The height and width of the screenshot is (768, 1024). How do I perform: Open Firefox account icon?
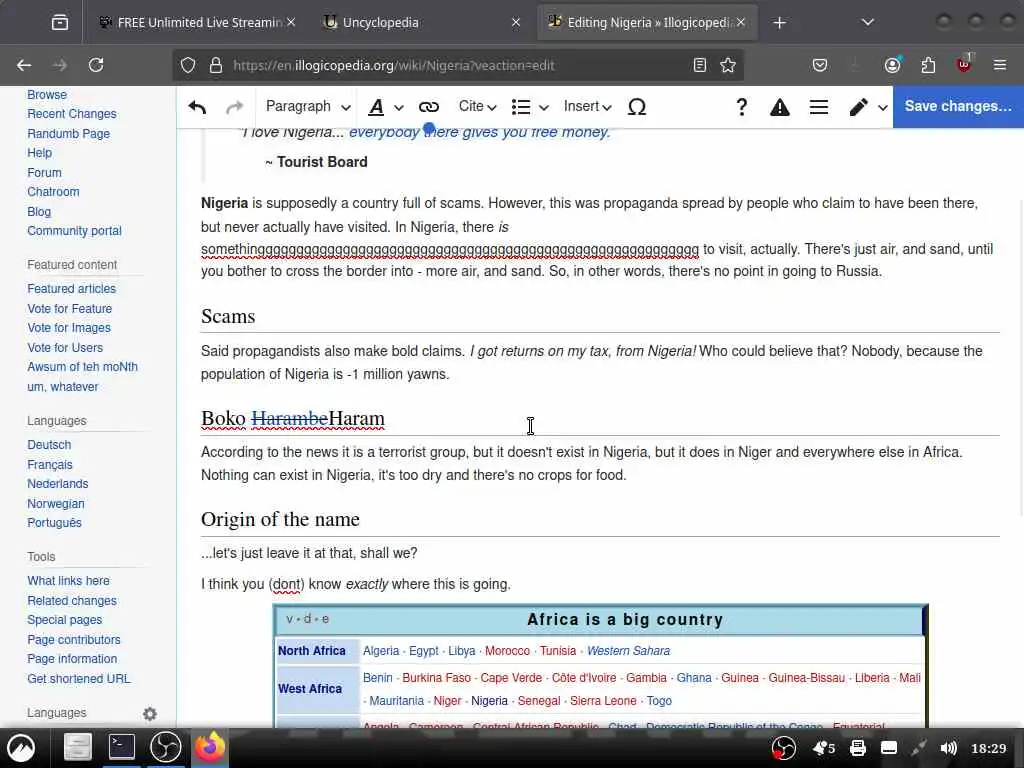893,65
